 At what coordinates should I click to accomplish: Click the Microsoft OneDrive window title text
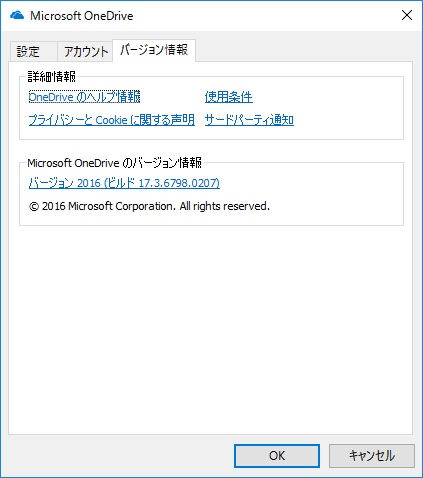click(82, 16)
